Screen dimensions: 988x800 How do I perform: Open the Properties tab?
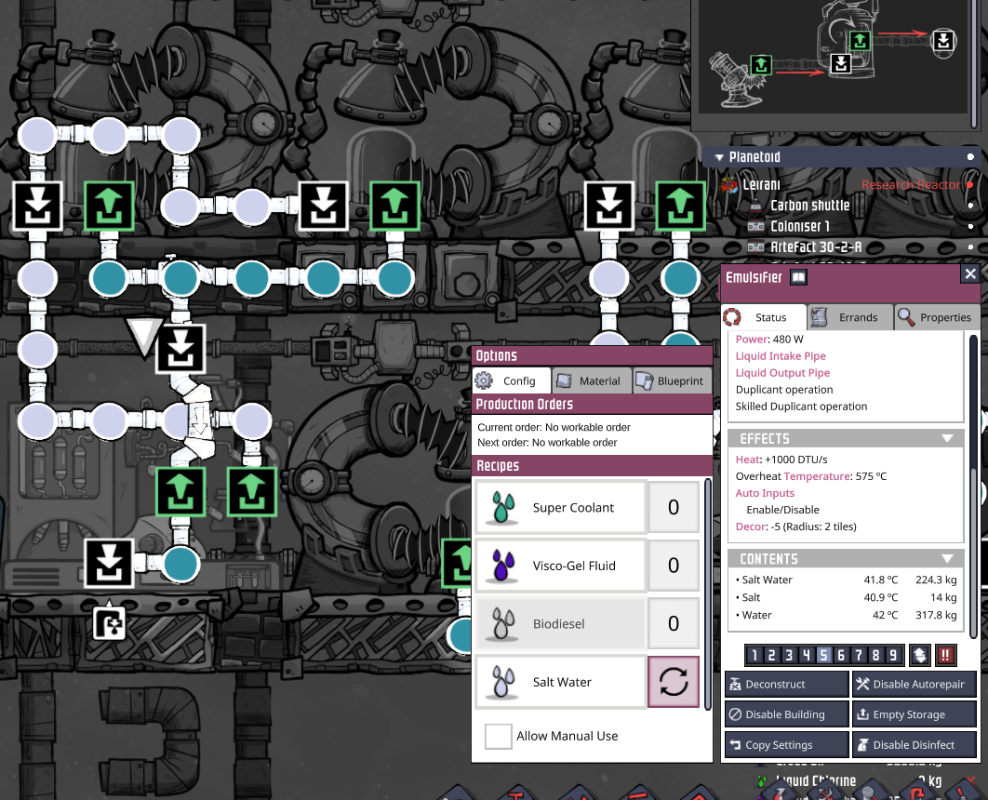point(937,317)
